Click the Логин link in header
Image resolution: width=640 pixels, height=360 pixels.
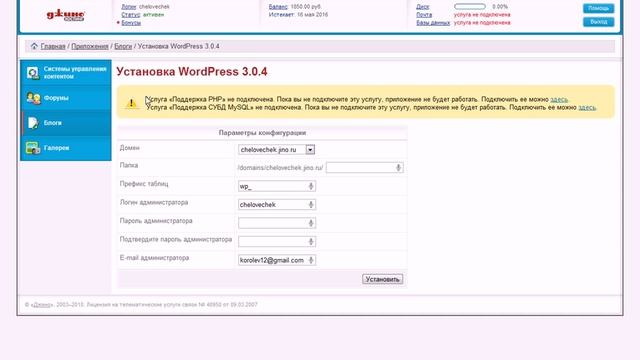[x=129, y=7]
